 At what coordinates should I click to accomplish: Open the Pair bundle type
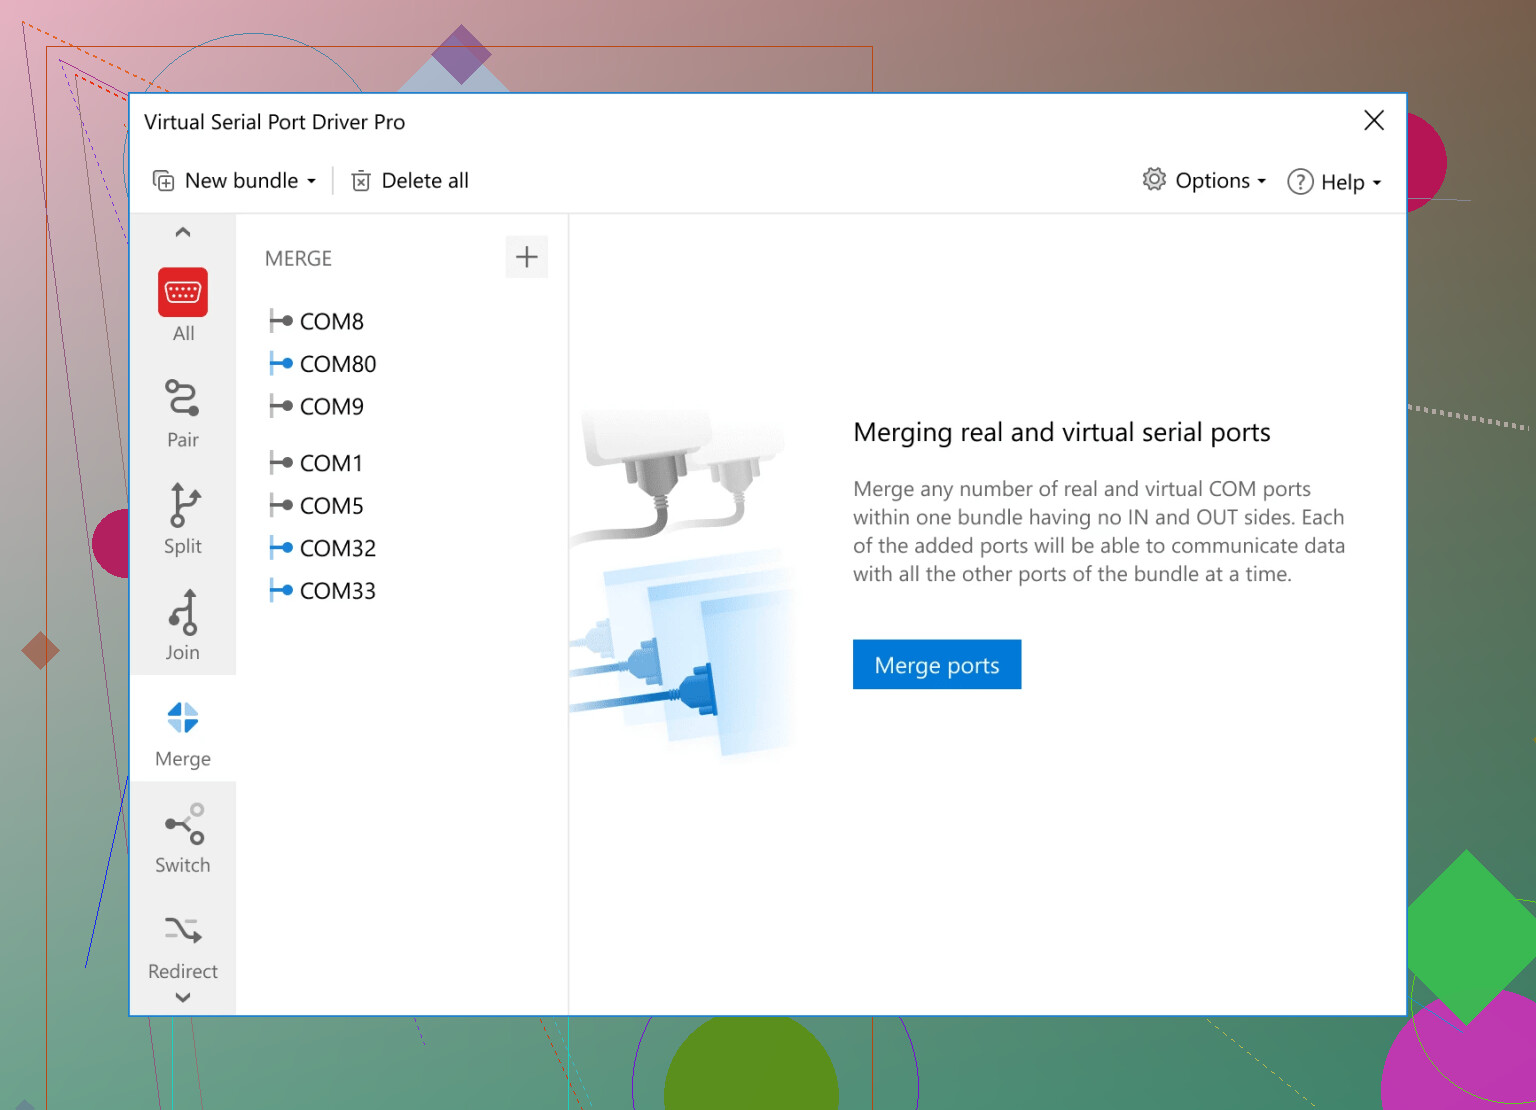(182, 398)
